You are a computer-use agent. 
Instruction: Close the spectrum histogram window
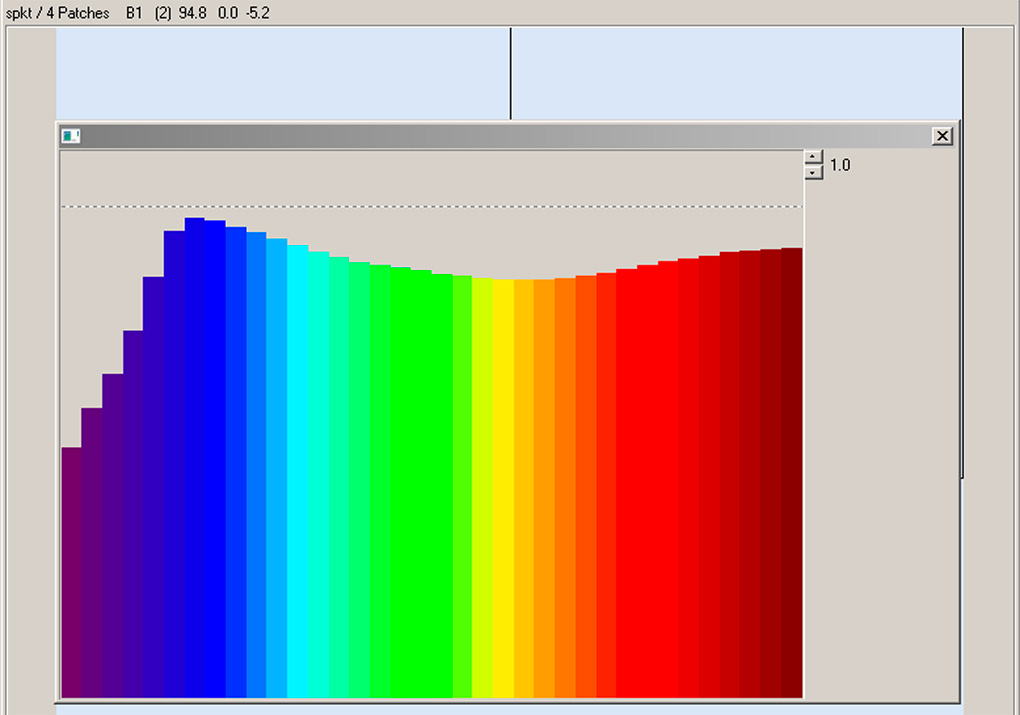[x=942, y=136]
